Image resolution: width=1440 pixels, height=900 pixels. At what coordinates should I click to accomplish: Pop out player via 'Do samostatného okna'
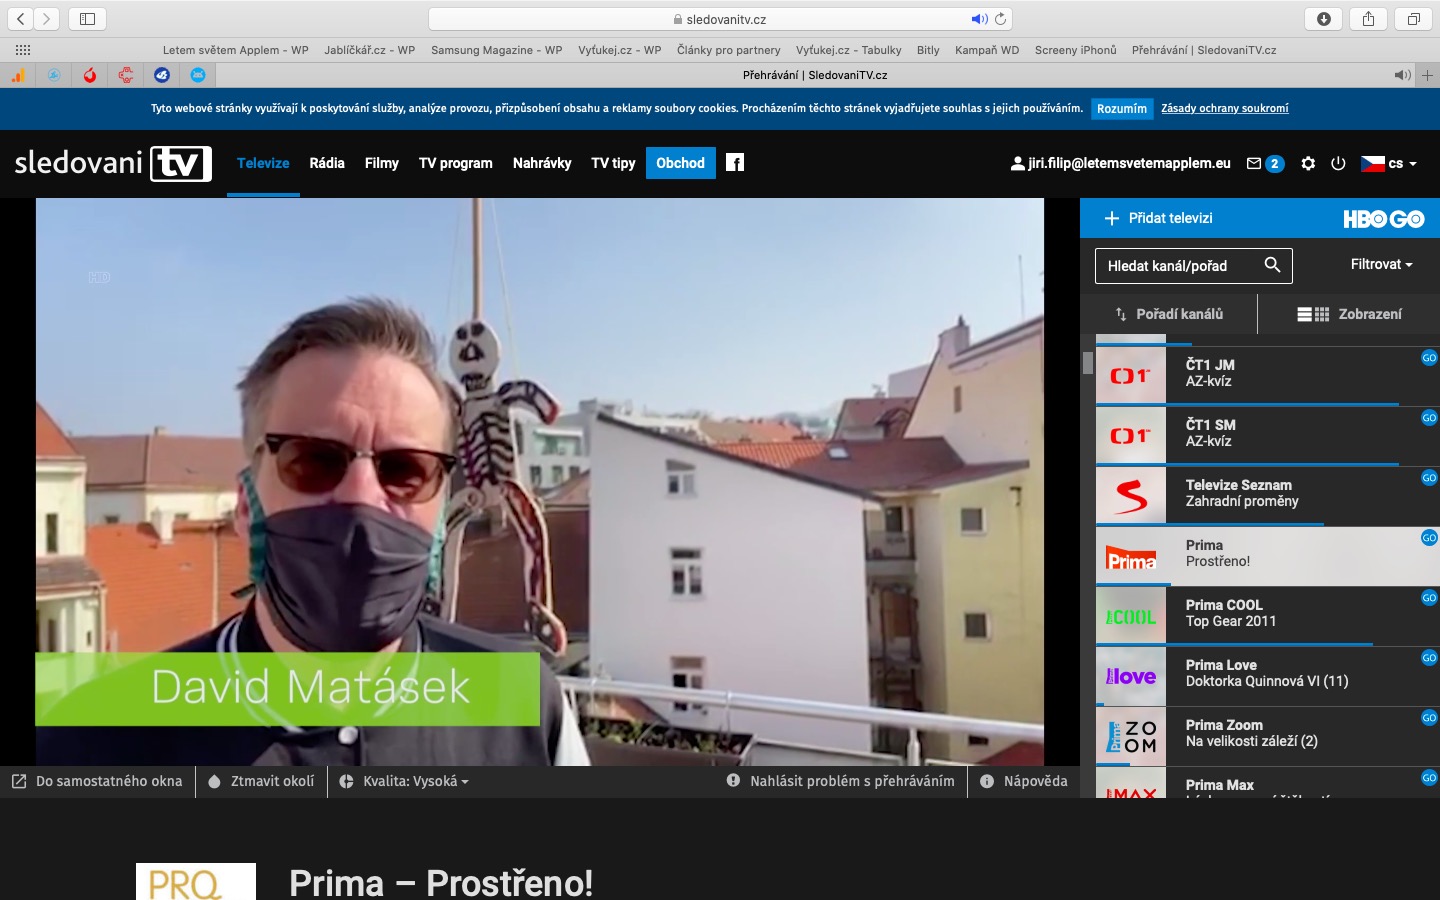coord(97,782)
